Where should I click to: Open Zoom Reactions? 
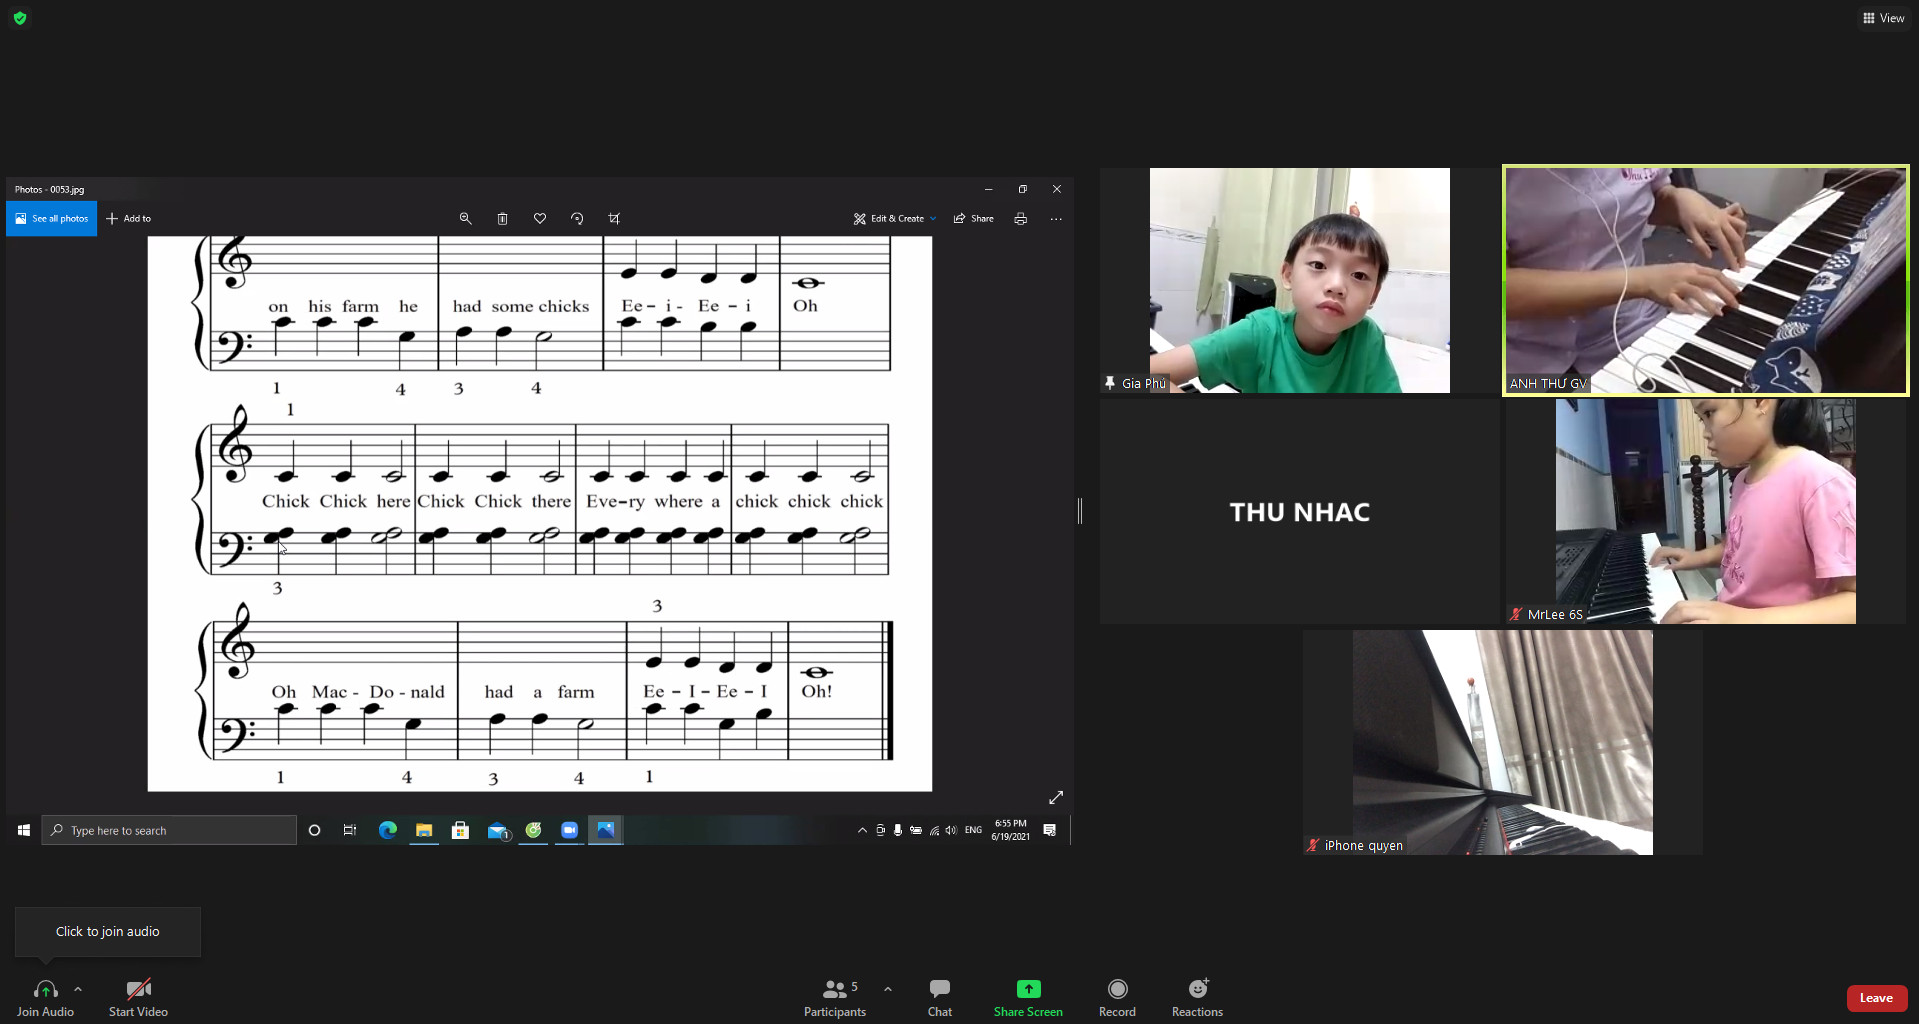(1196, 996)
